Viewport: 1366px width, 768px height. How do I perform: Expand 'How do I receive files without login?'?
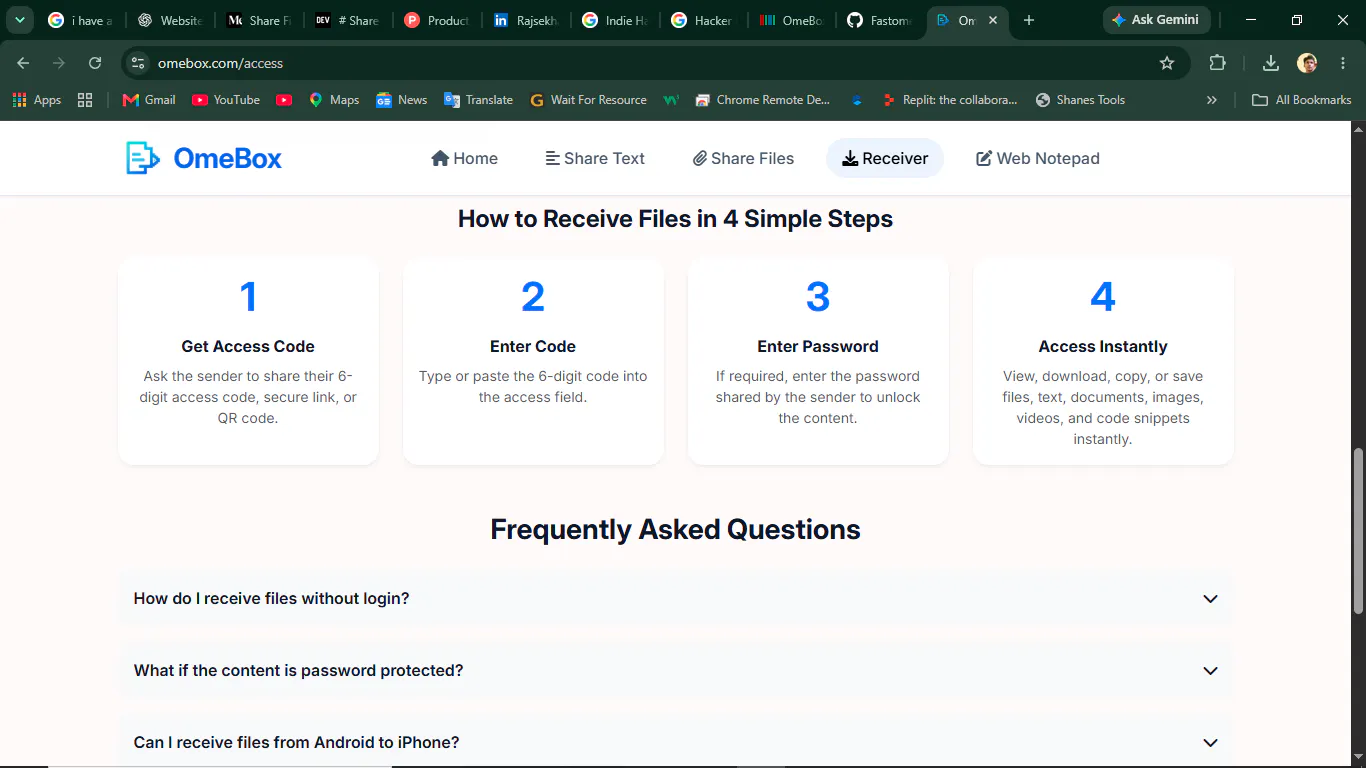[x=675, y=599]
